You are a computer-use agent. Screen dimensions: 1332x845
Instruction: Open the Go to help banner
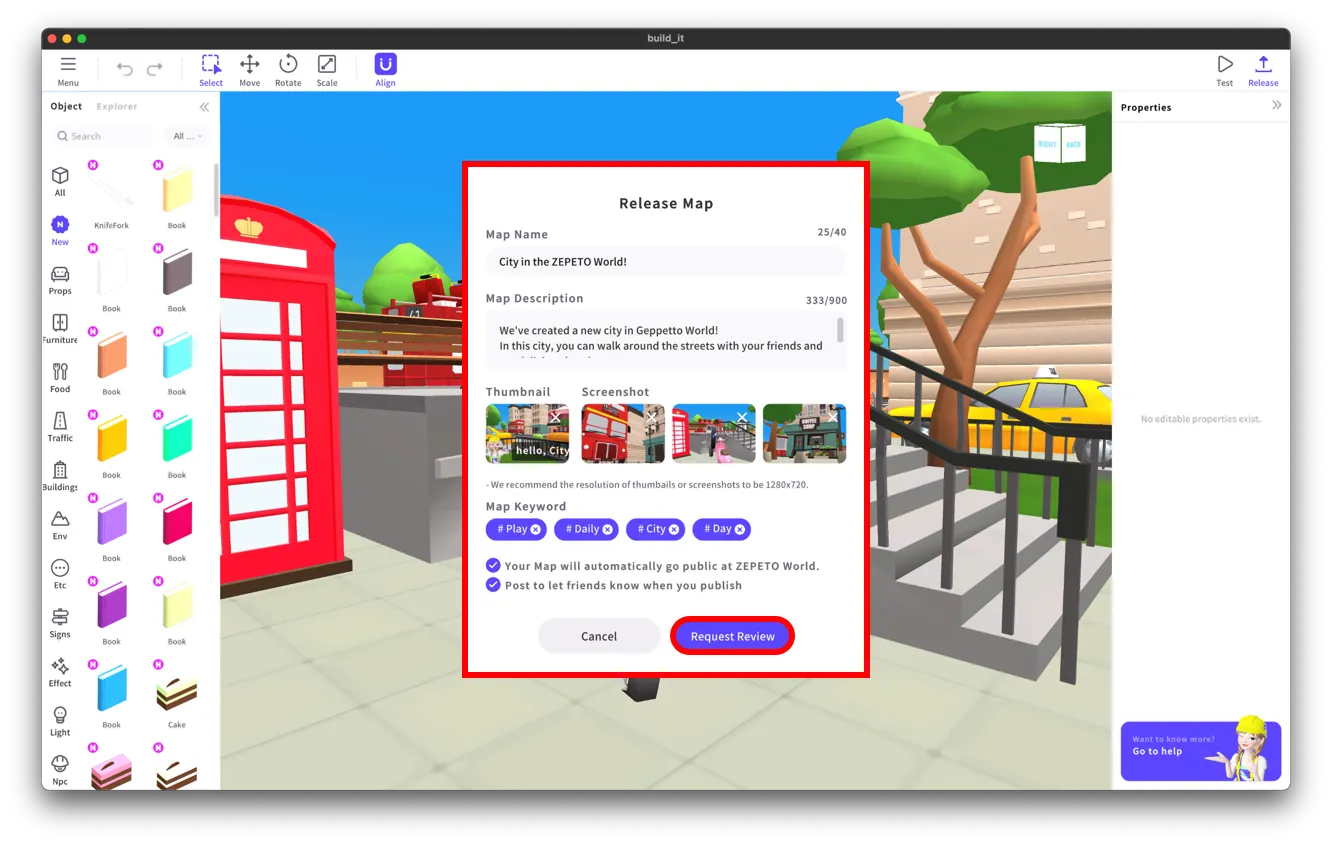(1200, 751)
